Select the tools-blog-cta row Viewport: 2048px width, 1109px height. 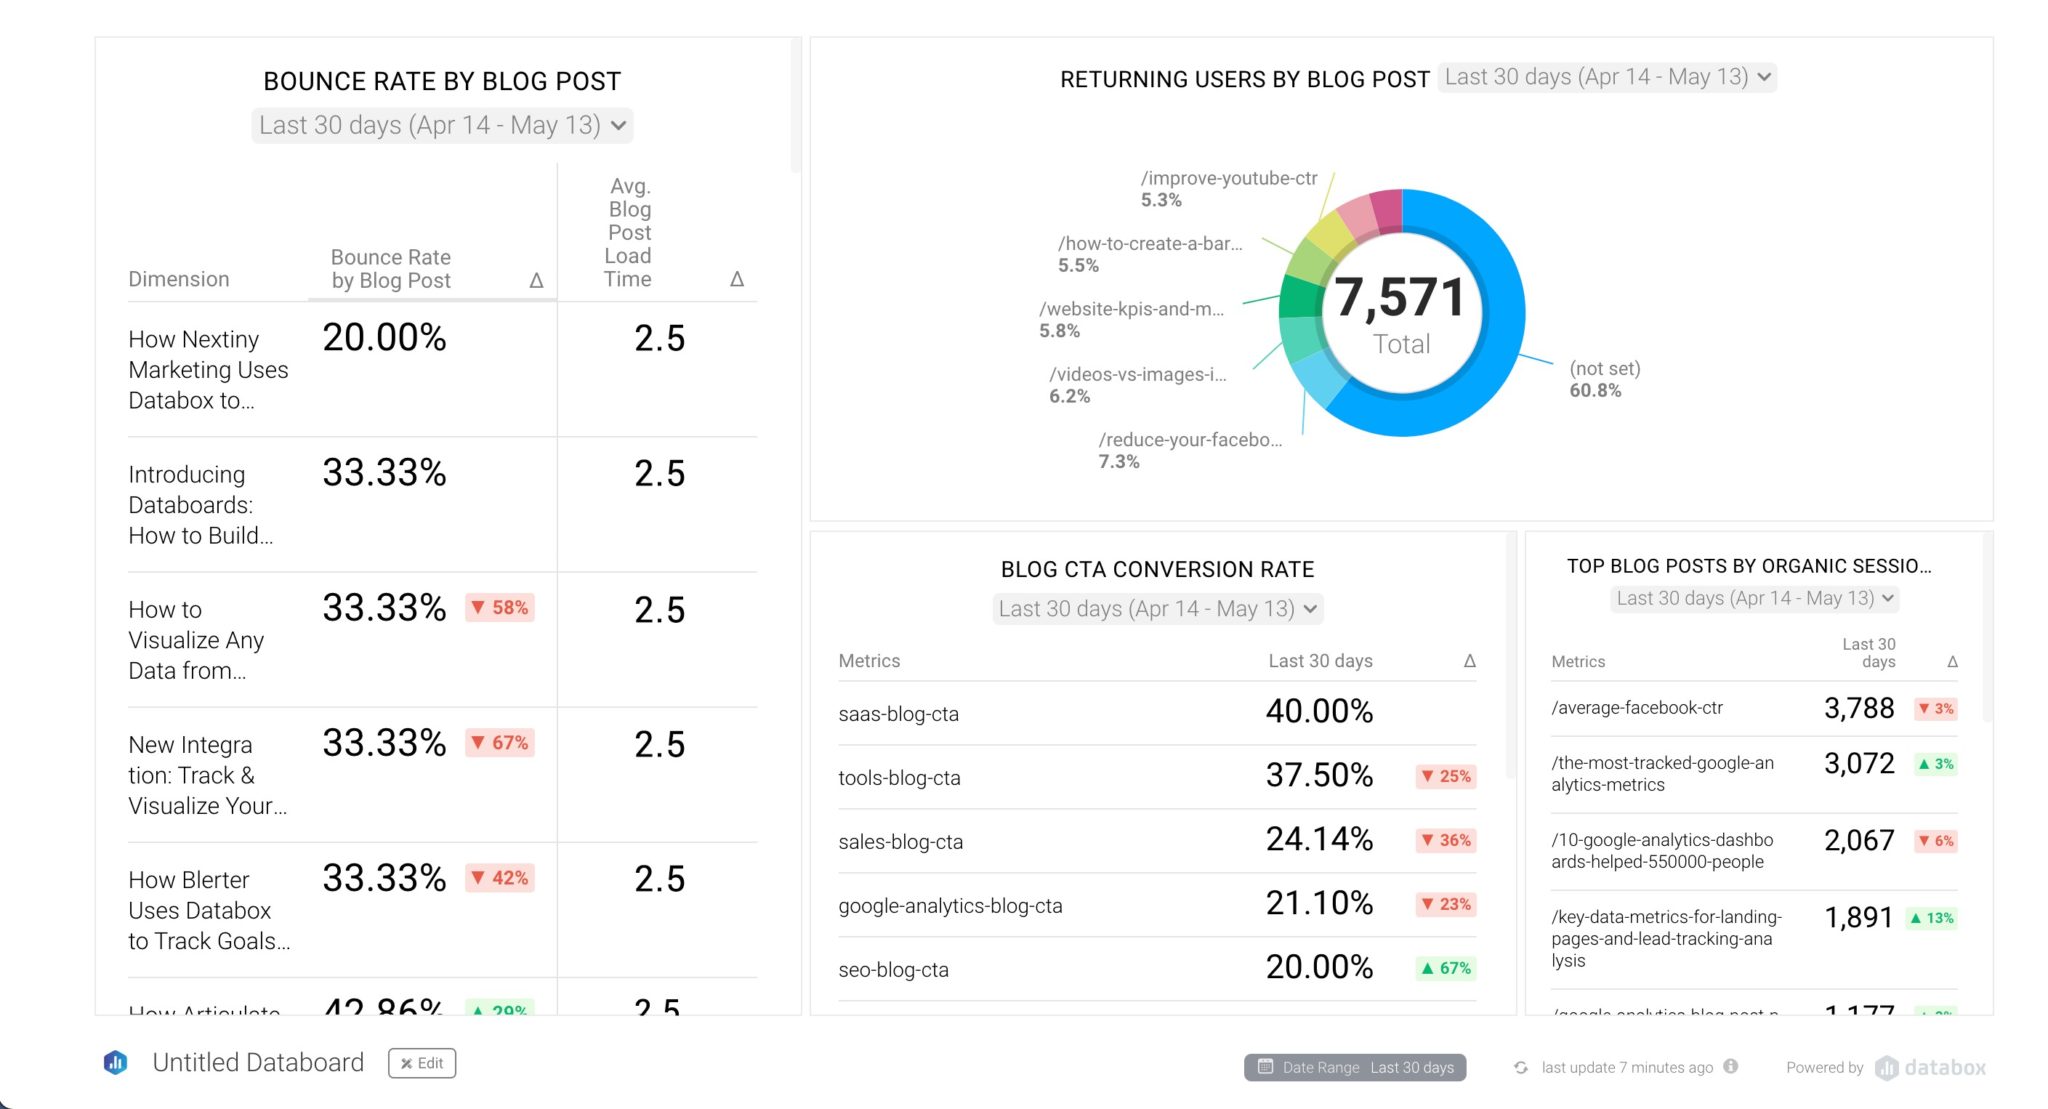(1157, 777)
